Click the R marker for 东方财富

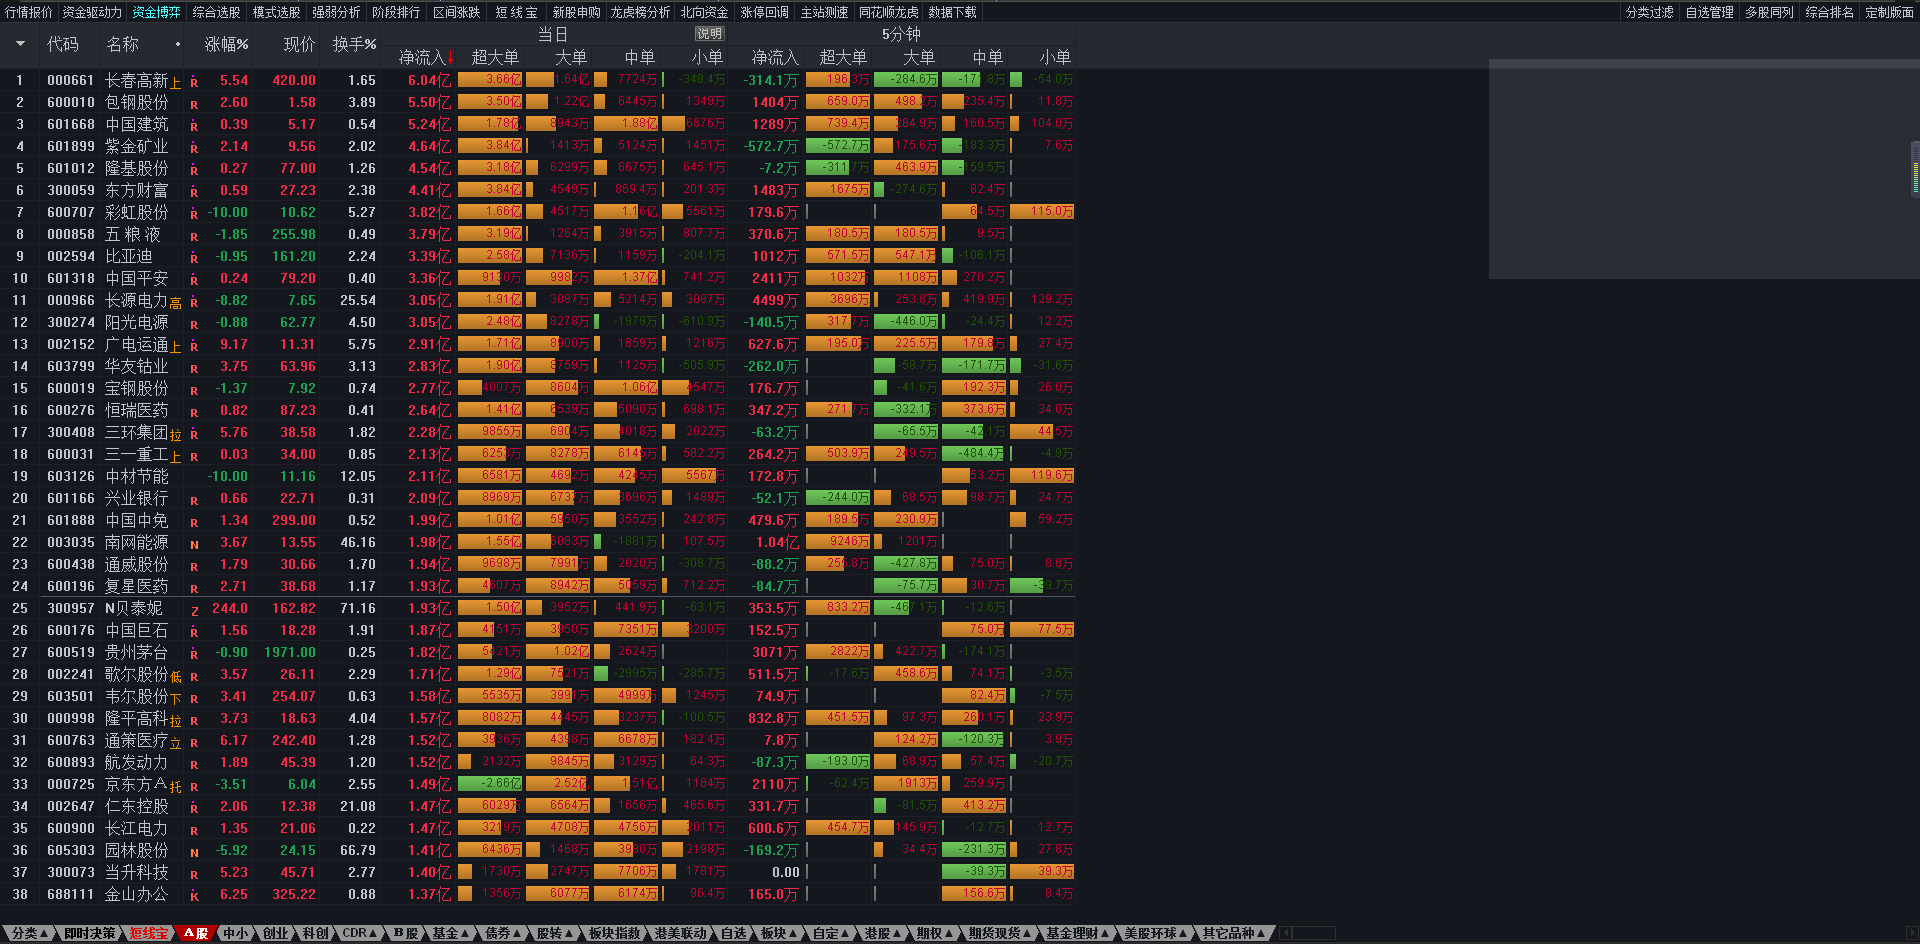pyautogui.click(x=194, y=192)
